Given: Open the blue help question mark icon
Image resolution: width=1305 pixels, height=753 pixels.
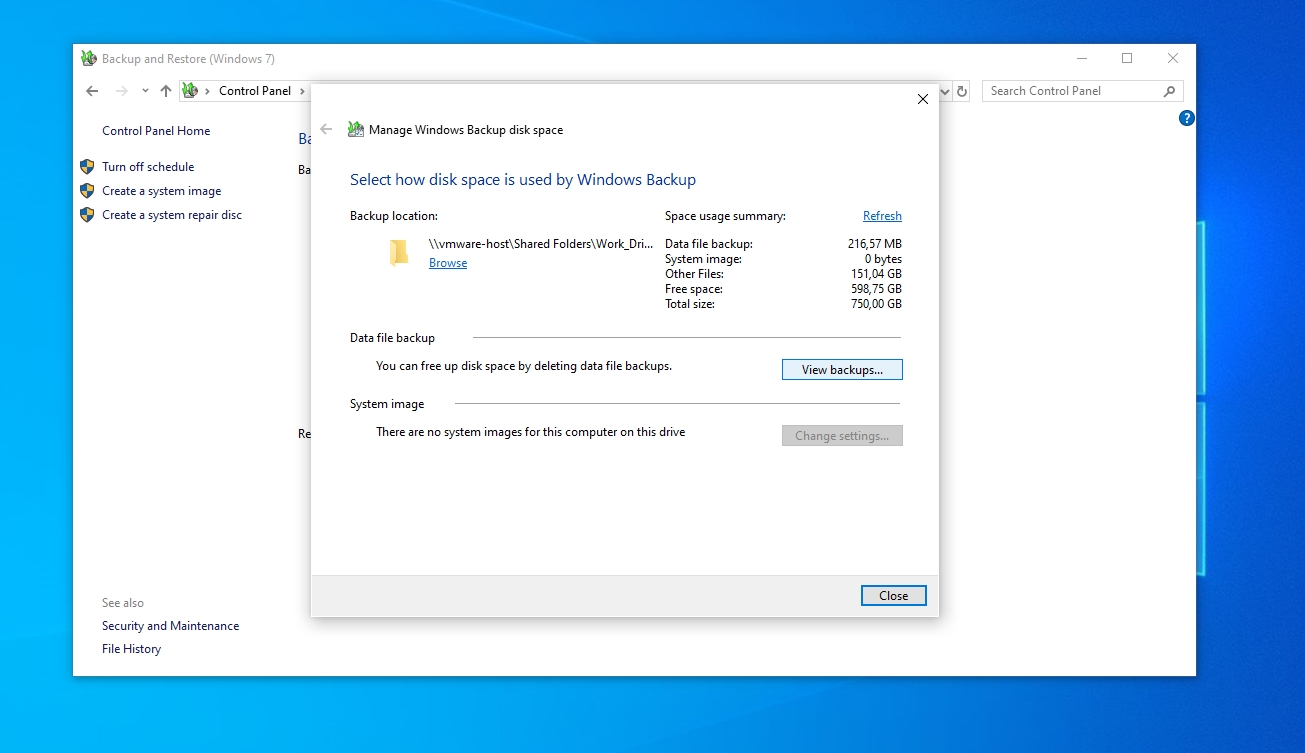Looking at the screenshot, I should pos(1187,118).
